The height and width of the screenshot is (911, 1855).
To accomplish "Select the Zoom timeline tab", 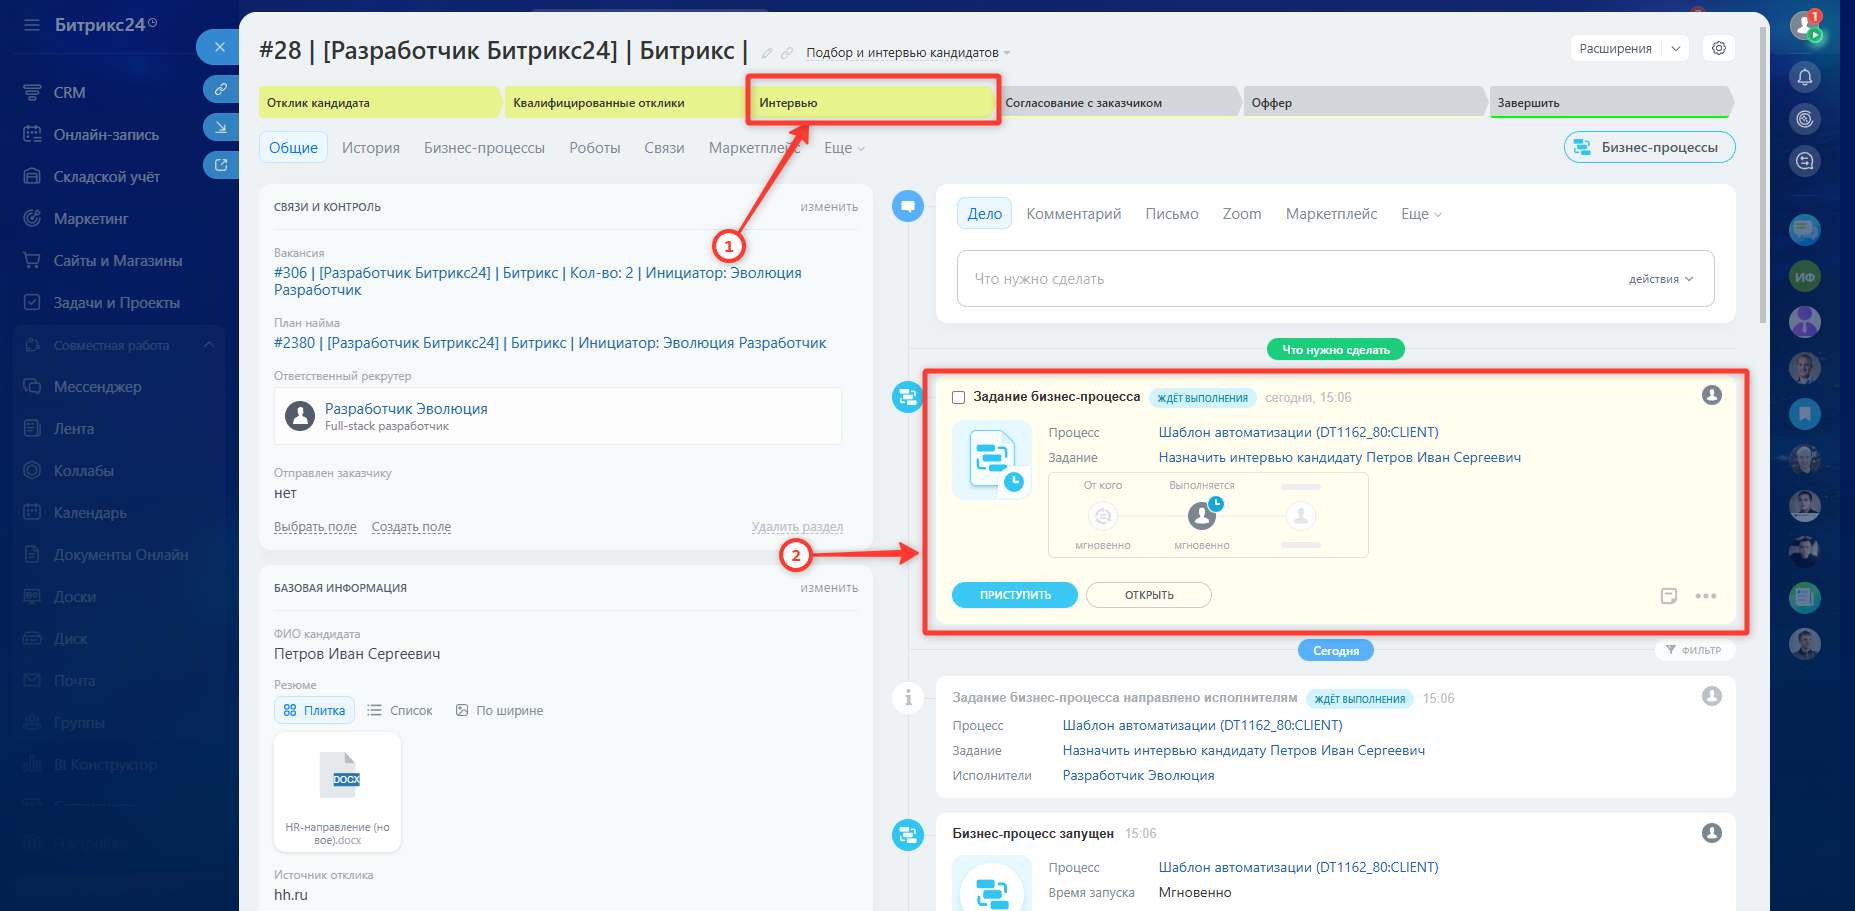I will click(1242, 214).
